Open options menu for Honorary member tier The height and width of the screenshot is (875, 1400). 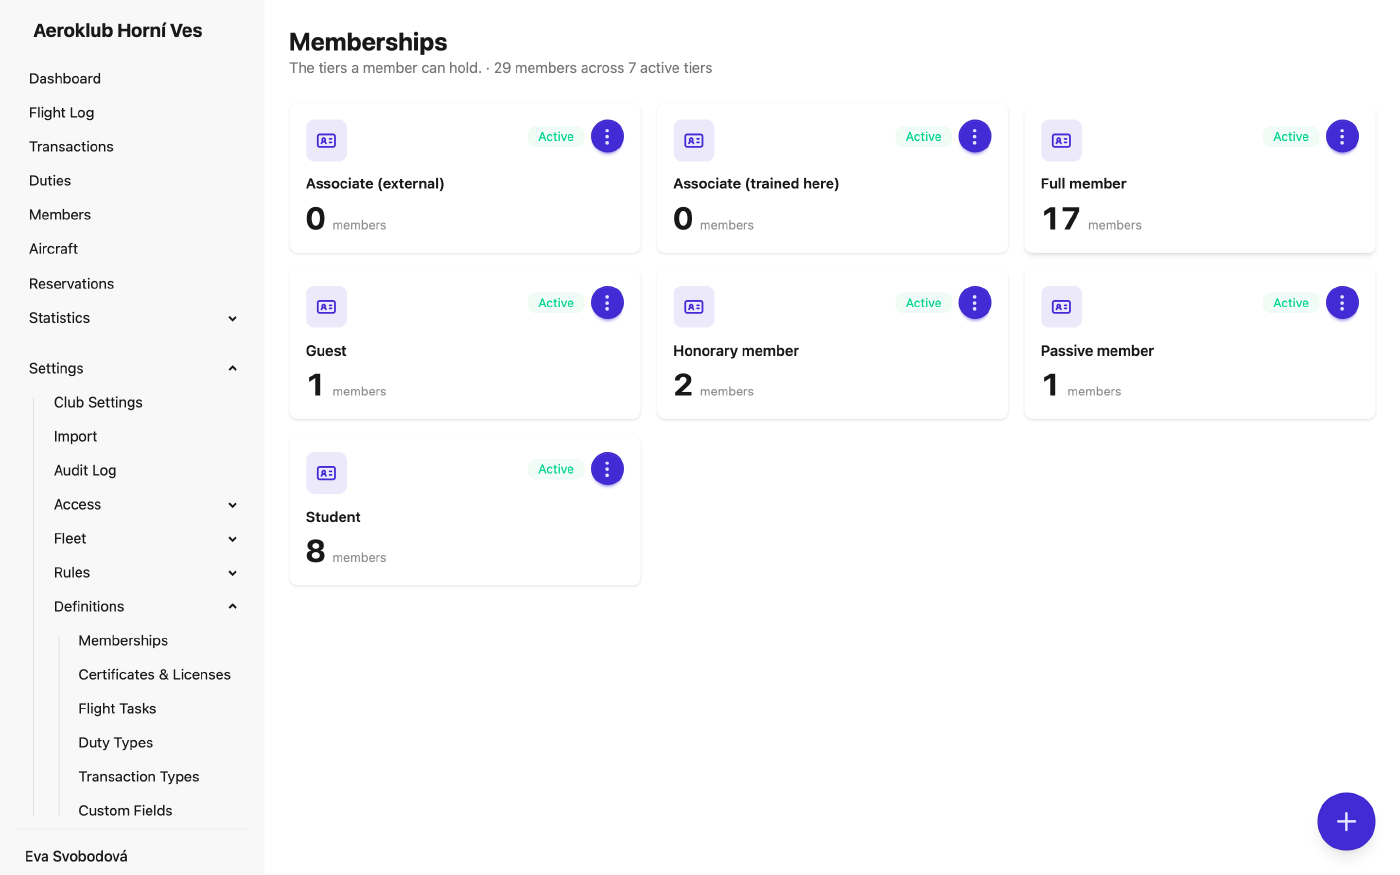[975, 302]
